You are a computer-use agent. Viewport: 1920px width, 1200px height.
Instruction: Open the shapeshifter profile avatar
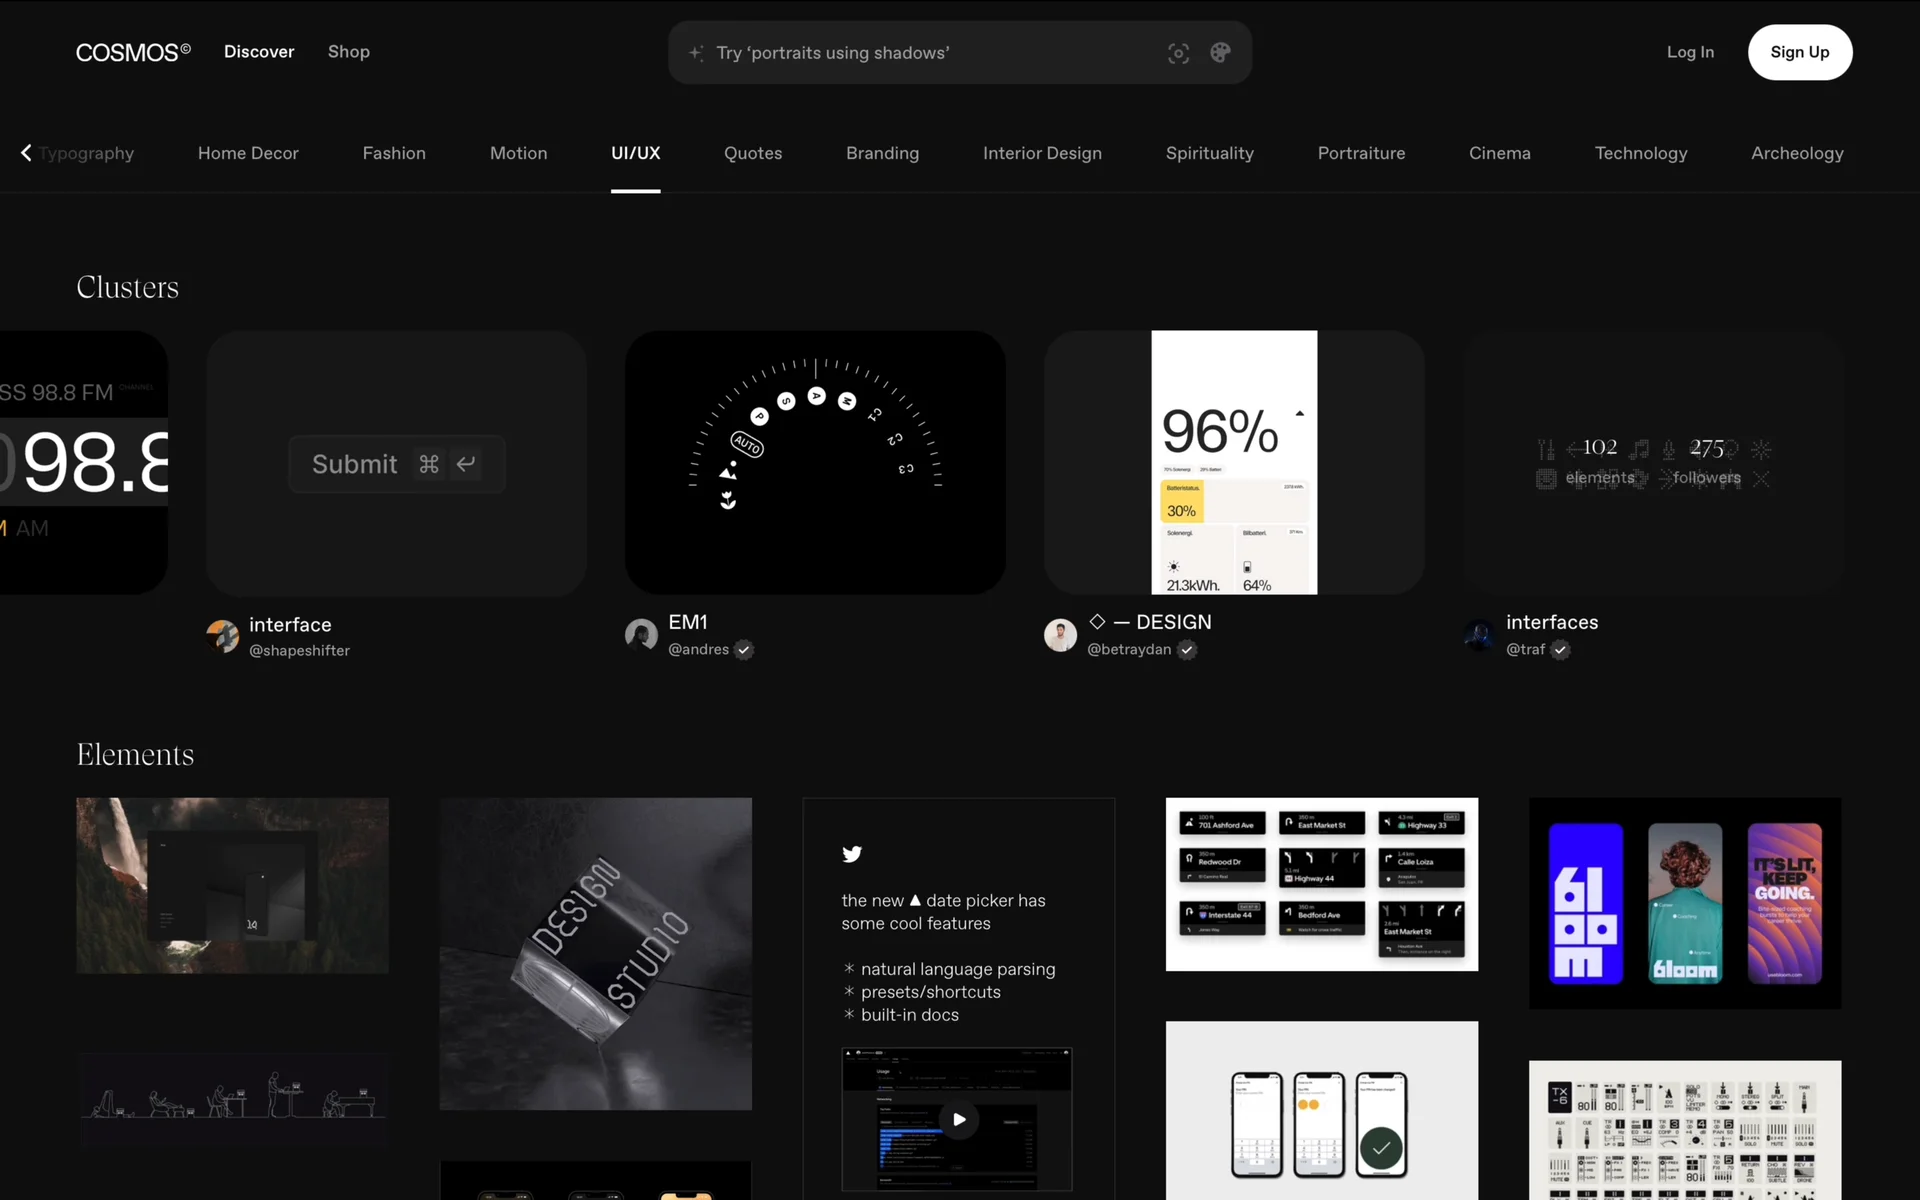coord(222,636)
